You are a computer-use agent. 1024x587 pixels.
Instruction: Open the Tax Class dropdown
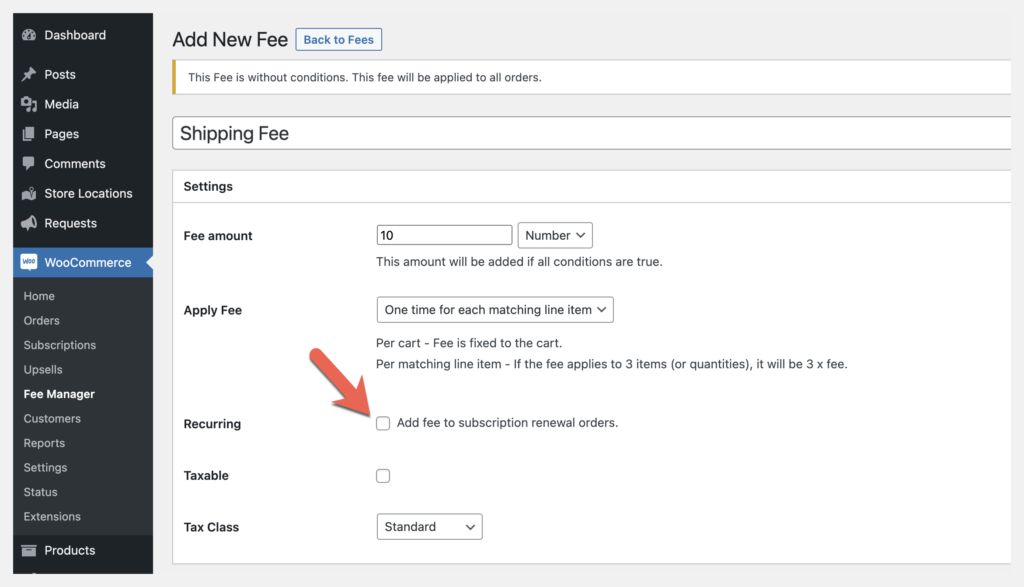pos(429,526)
